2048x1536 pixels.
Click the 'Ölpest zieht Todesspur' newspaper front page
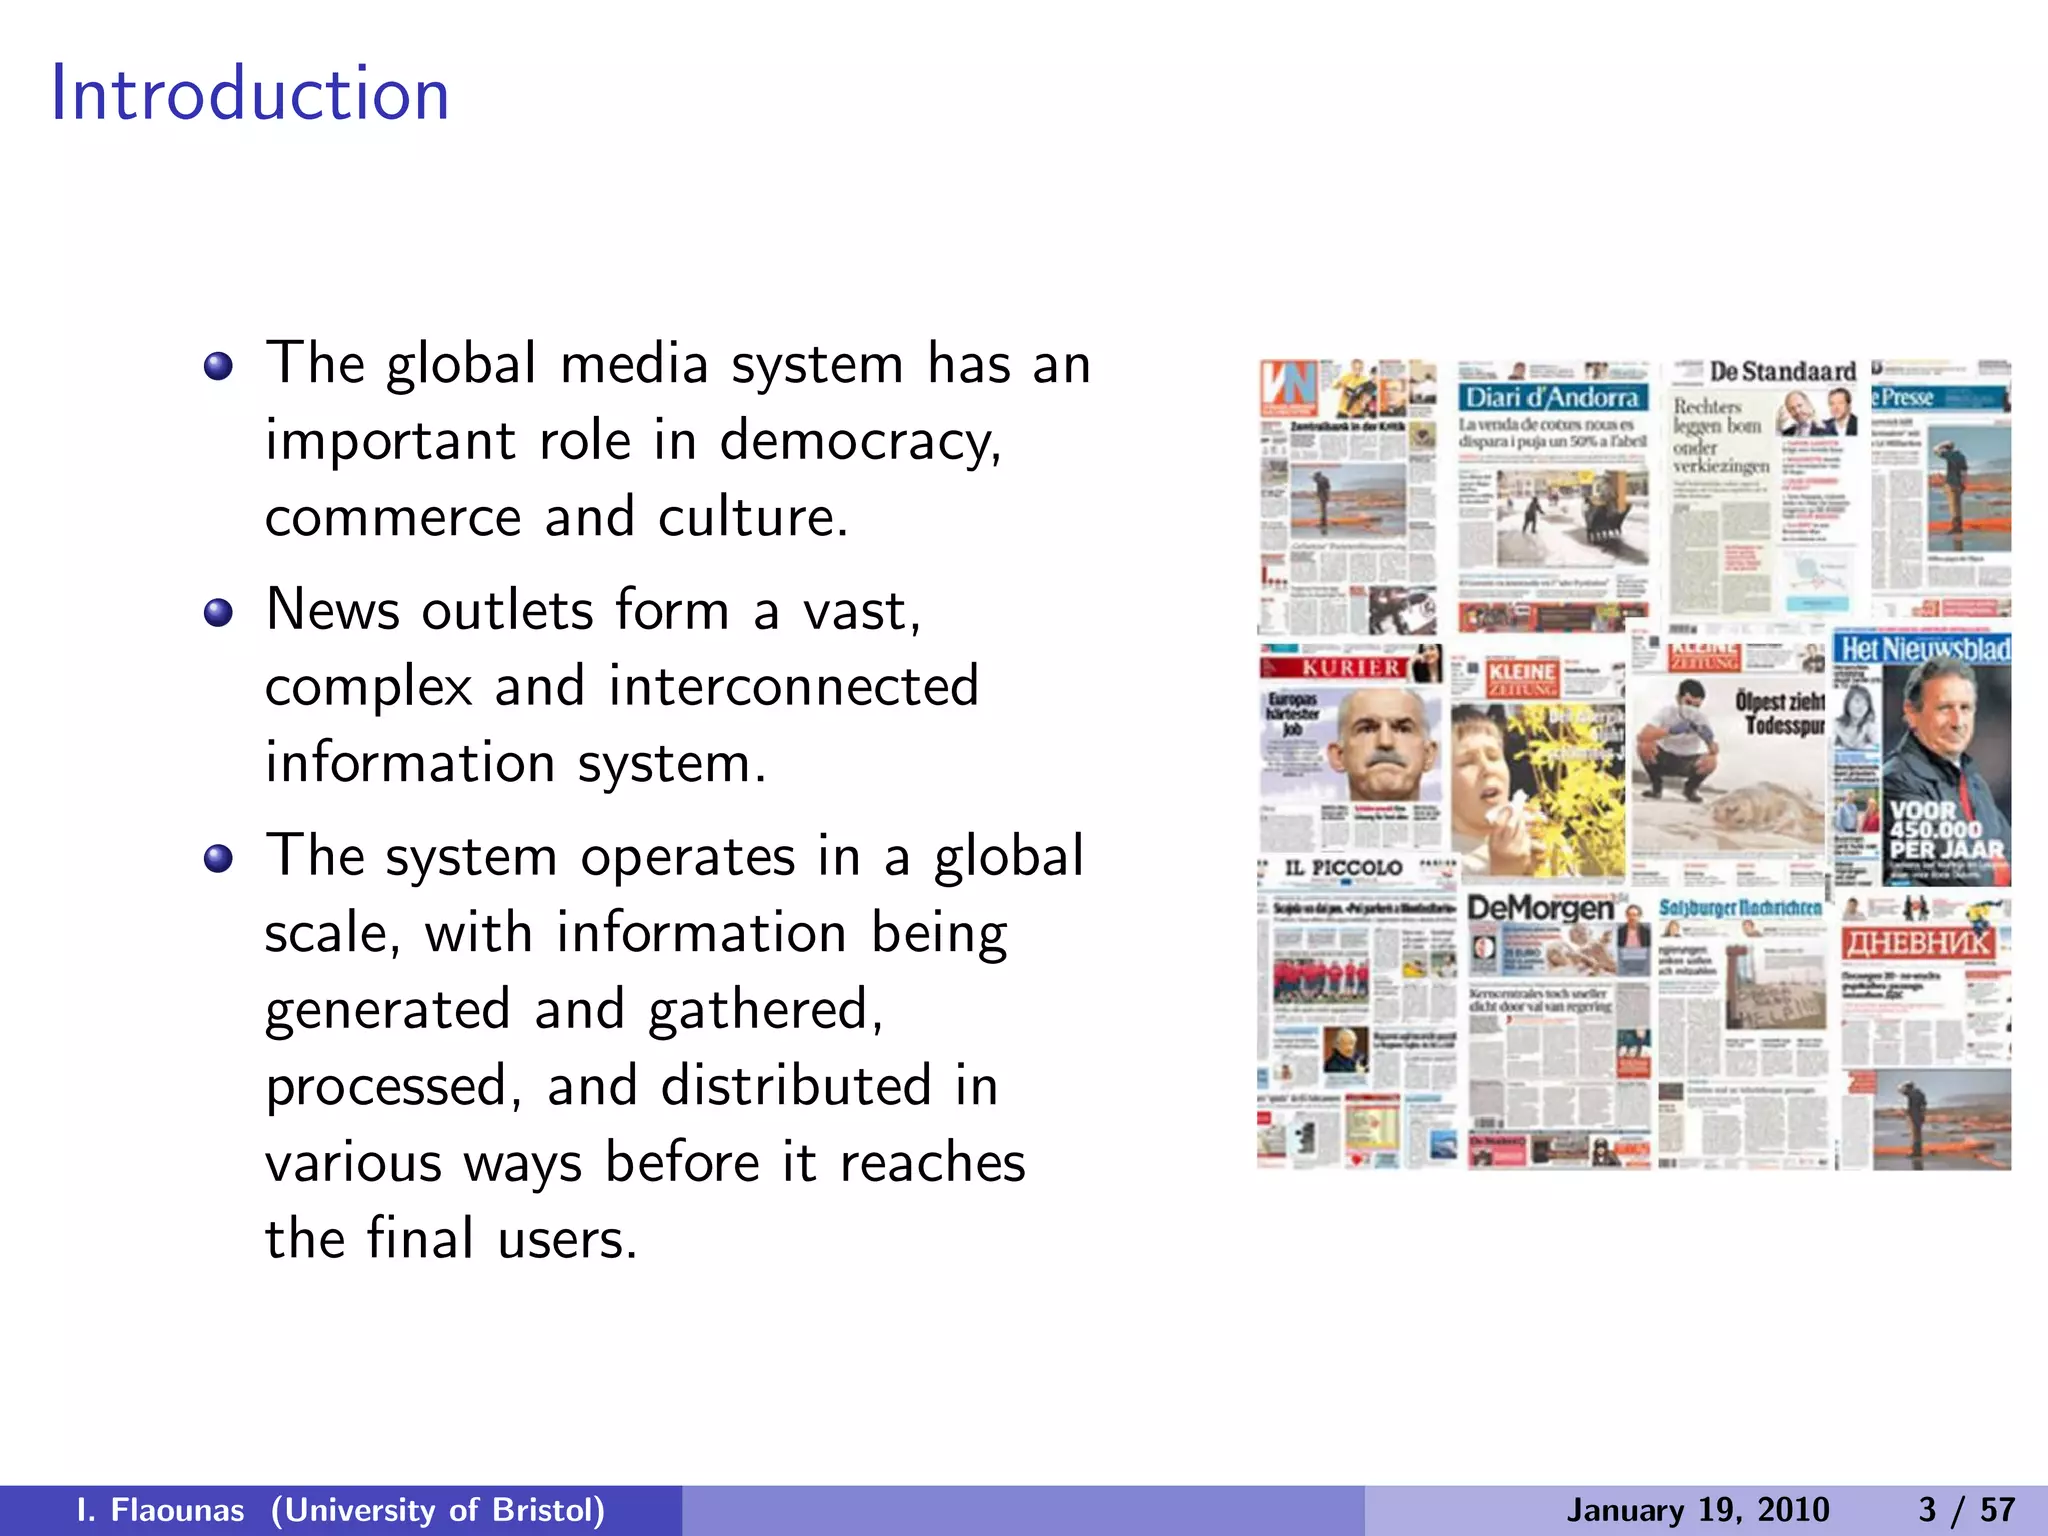pos(1728,760)
